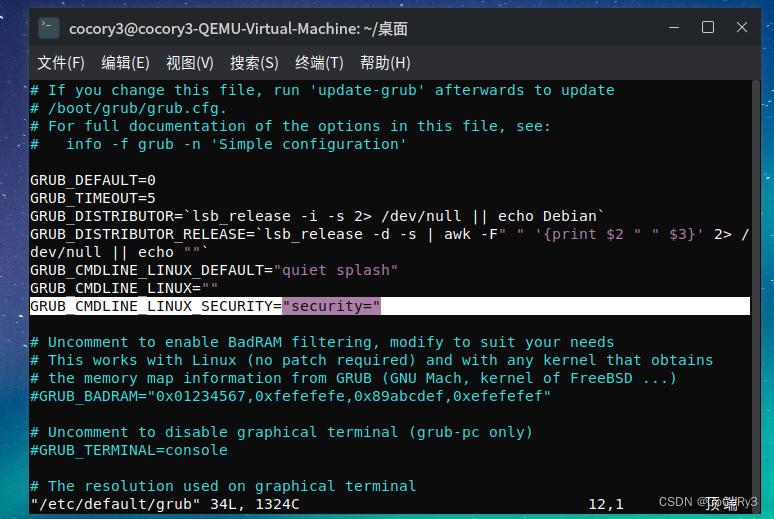Screen dimensions: 774x519
Task: Click comment 'the memory map information from GRUB'
Action: [353, 378]
